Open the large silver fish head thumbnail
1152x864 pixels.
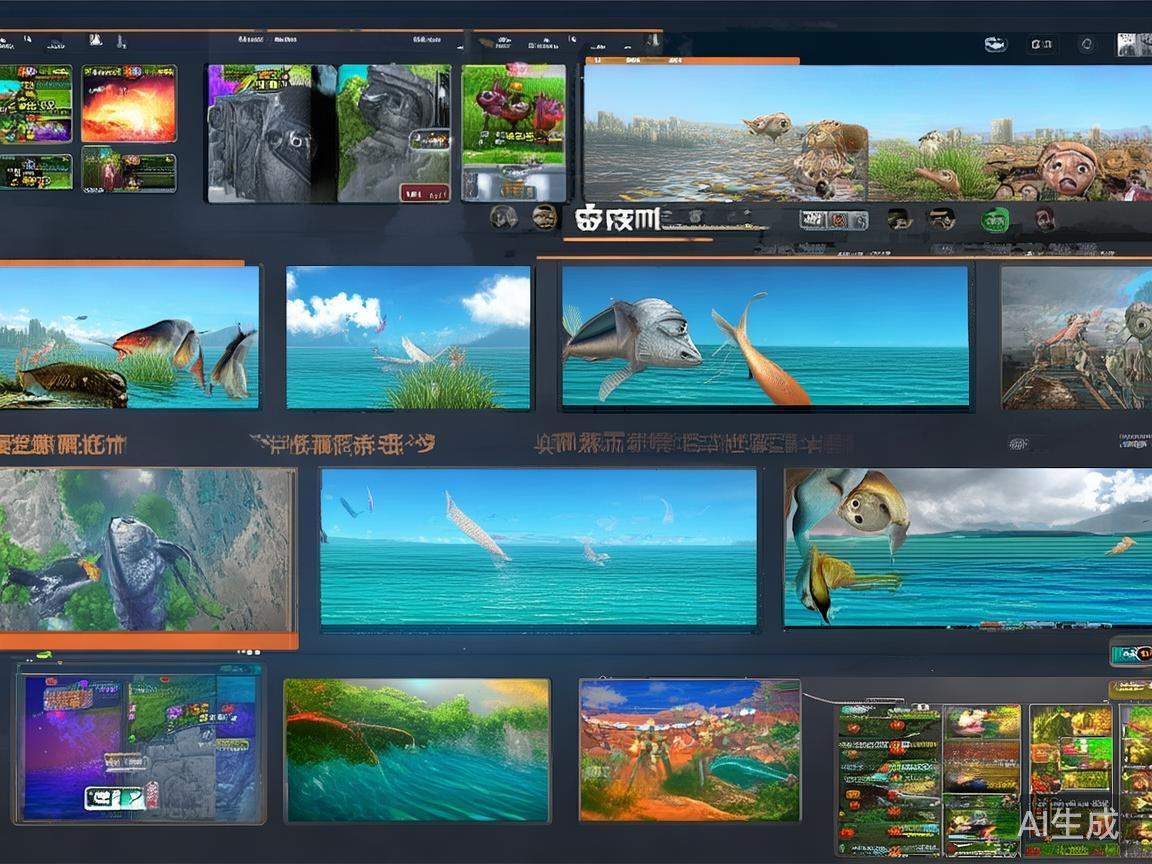765,336
